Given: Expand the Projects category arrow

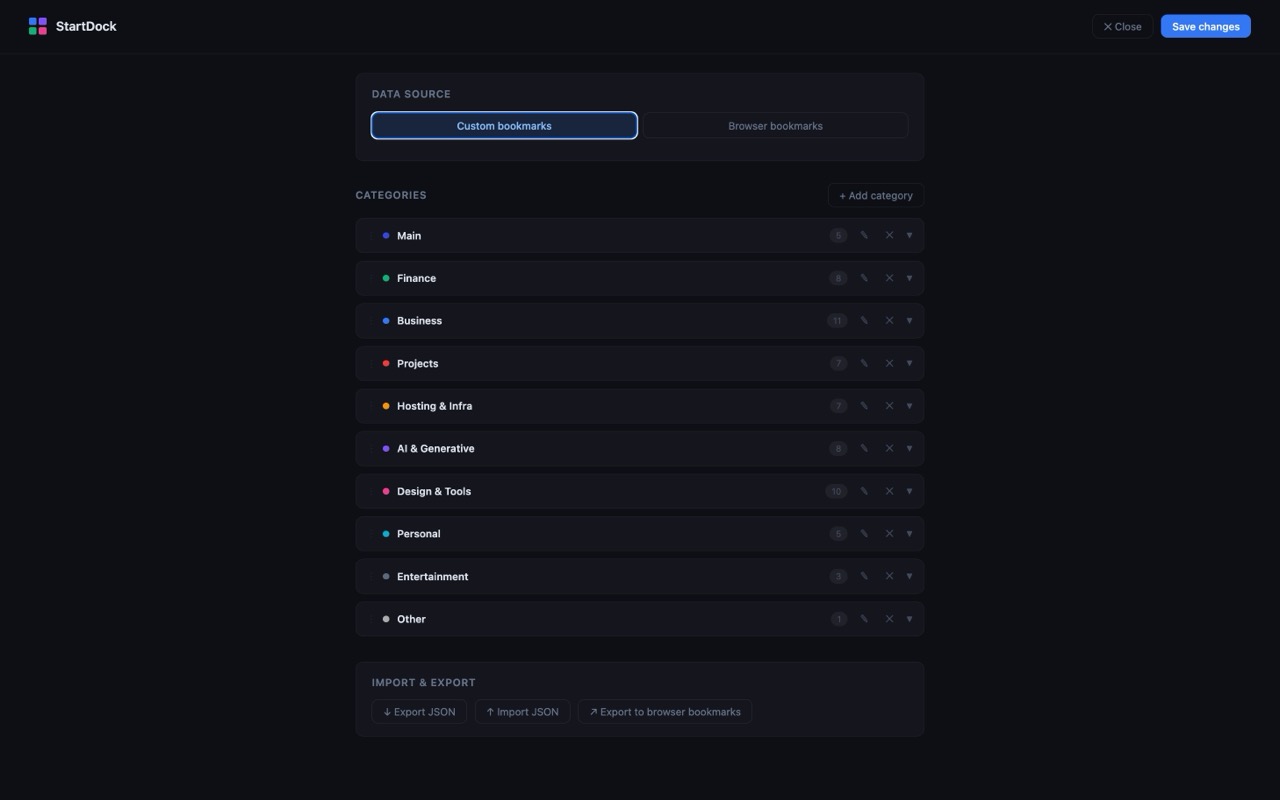Looking at the screenshot, I should pos(909,363).
